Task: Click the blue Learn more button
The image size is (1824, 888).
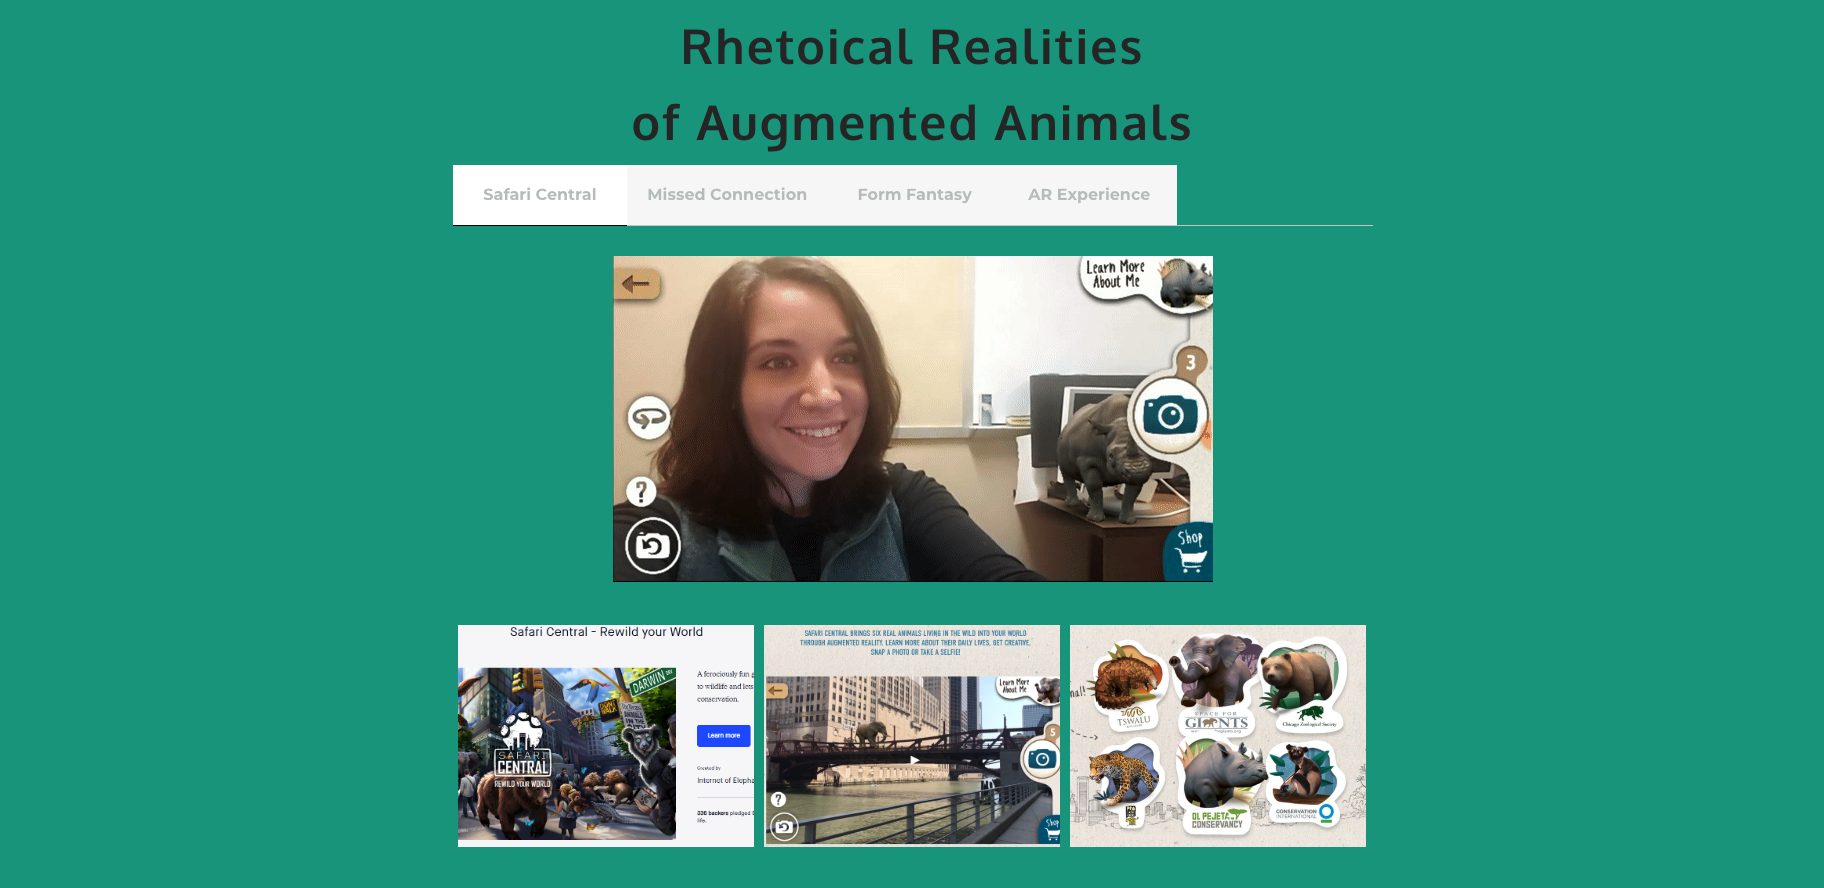Action: 723,735
